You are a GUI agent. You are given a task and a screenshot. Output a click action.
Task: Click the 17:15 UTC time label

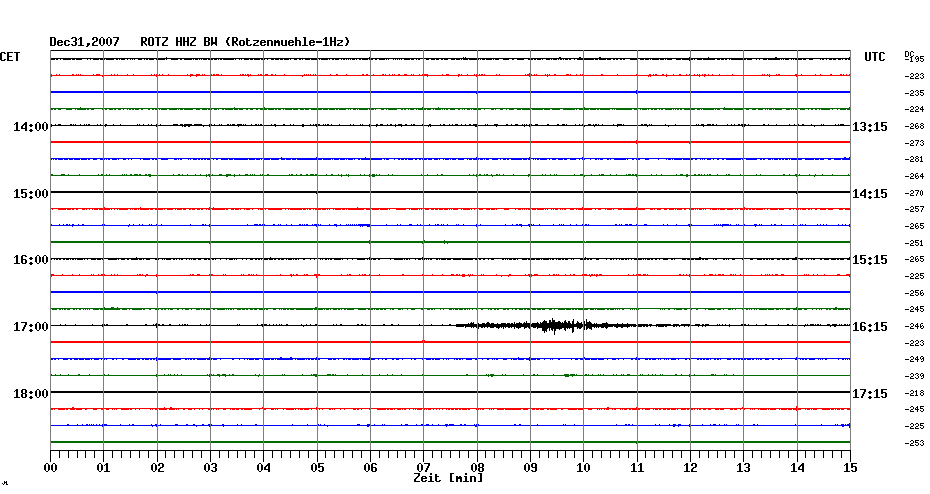pyautogui.click(x=870, y=394)
